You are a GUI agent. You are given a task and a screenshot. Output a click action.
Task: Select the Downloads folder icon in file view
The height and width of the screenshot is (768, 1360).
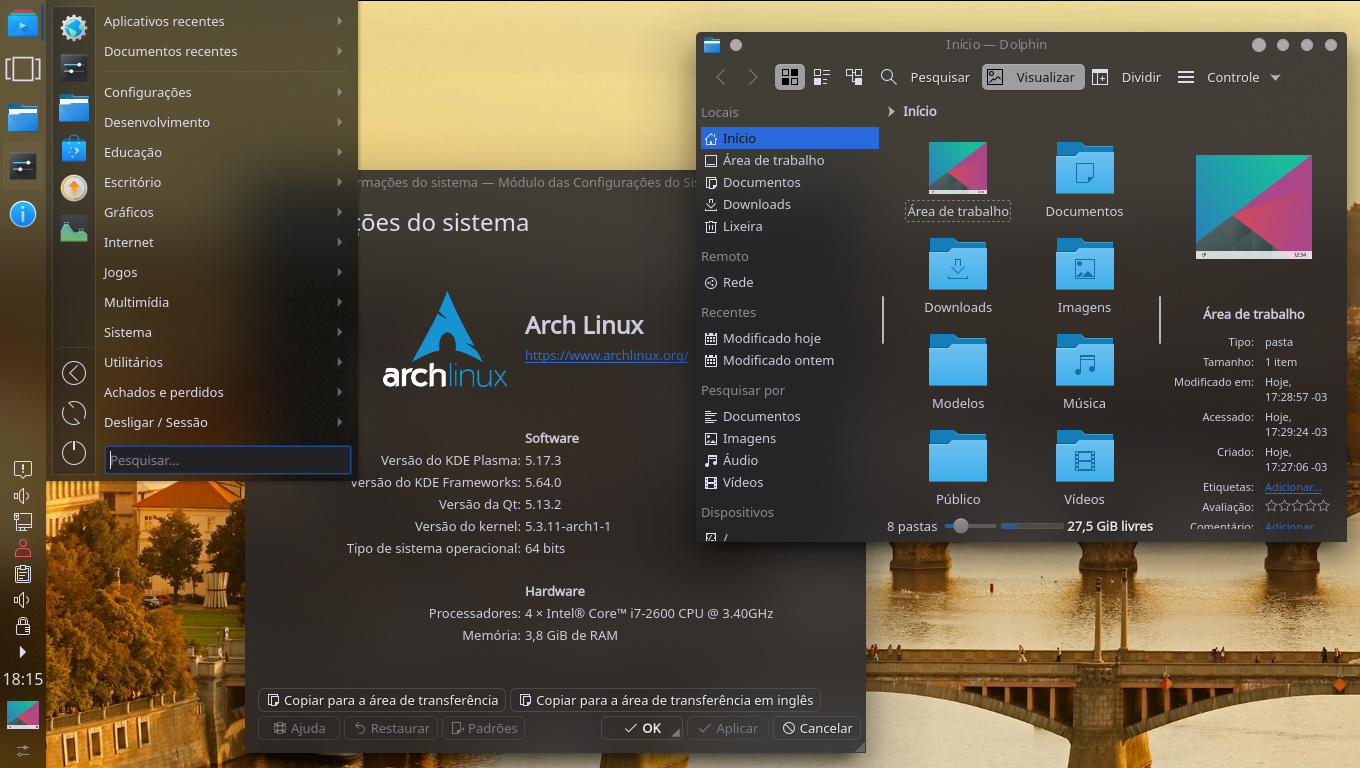point(958,263)
